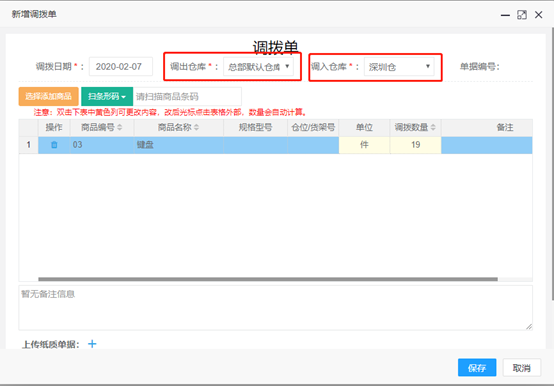The width and height of the screenshot is (554, 386).
Task: Select the 调拨数量 cell showing 19
Action: coord(416,145)
